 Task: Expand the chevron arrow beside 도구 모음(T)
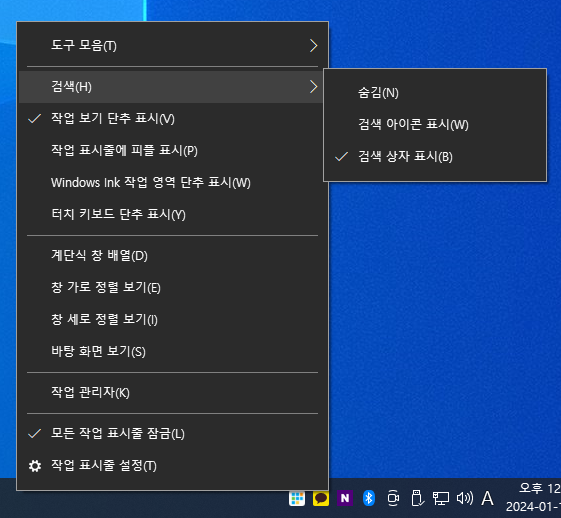[313, 45]
